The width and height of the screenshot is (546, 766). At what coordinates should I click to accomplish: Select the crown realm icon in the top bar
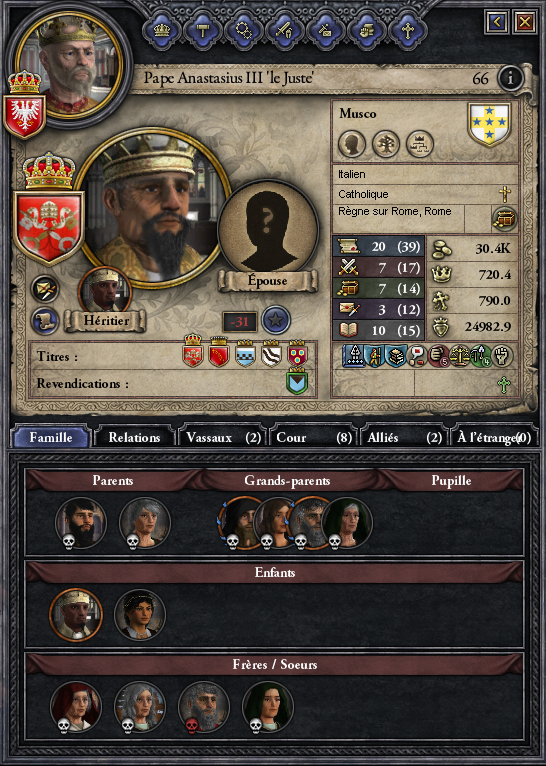[161, 30]
